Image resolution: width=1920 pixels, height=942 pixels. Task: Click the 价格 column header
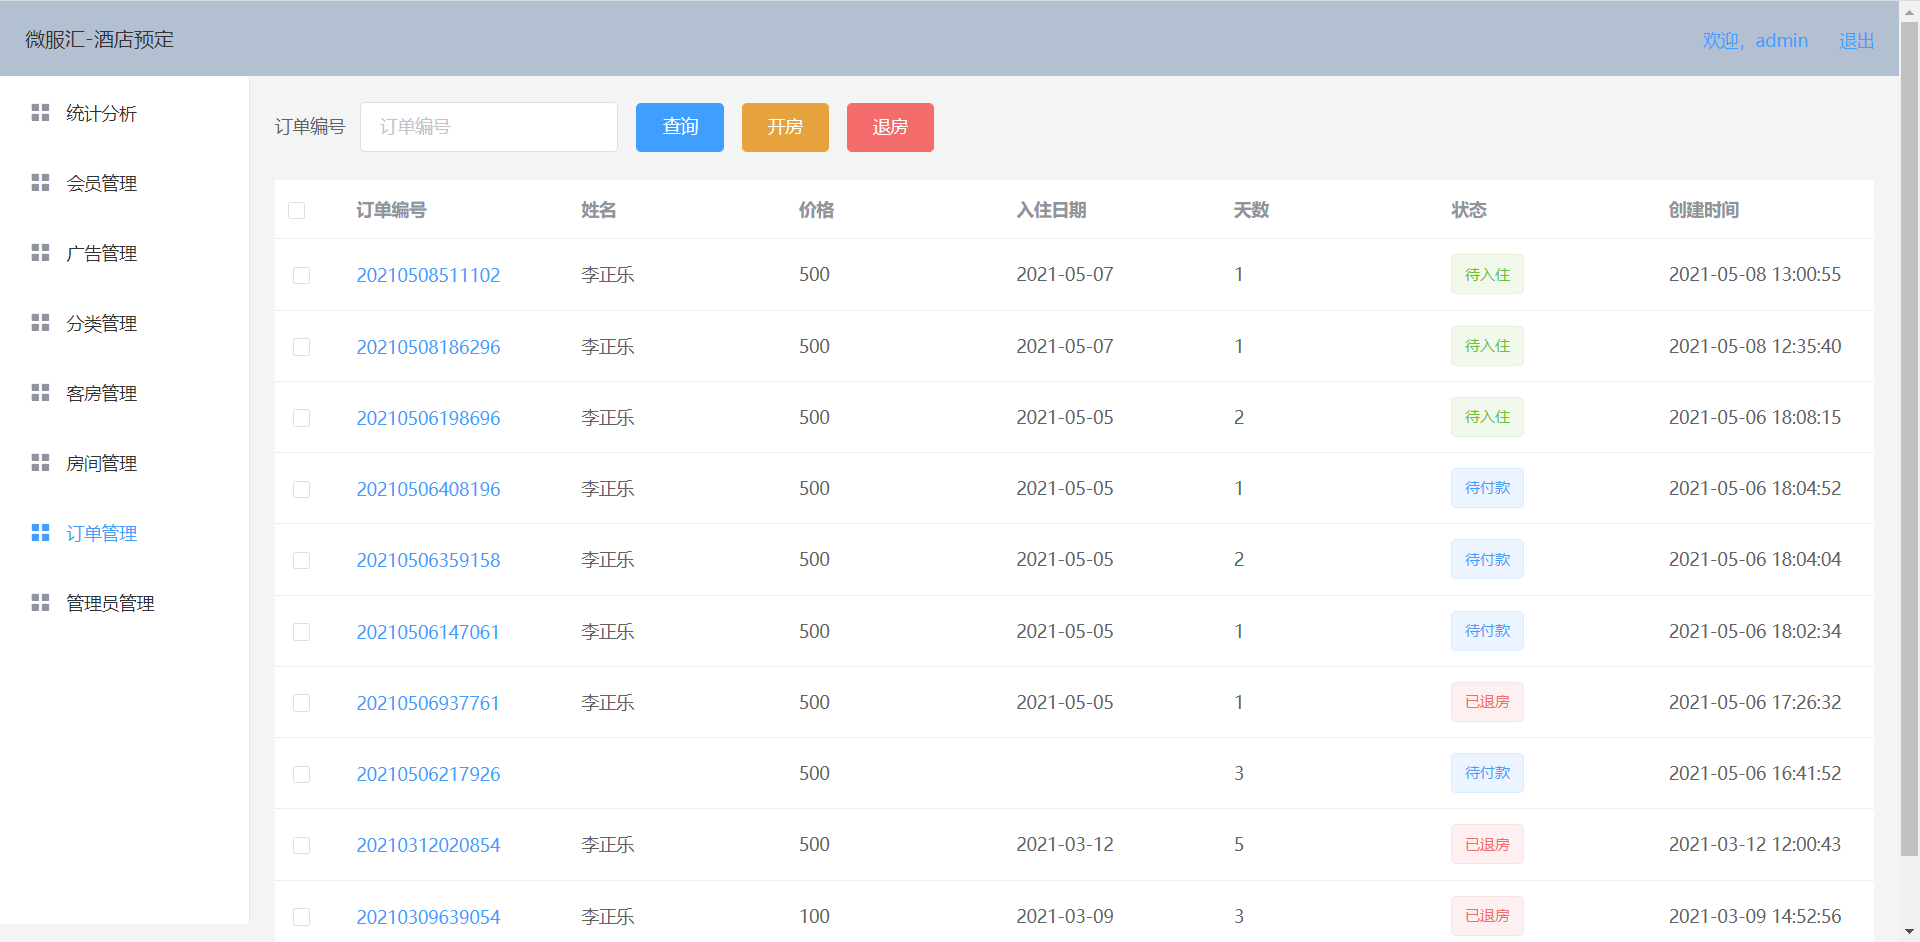click(816, 210)
